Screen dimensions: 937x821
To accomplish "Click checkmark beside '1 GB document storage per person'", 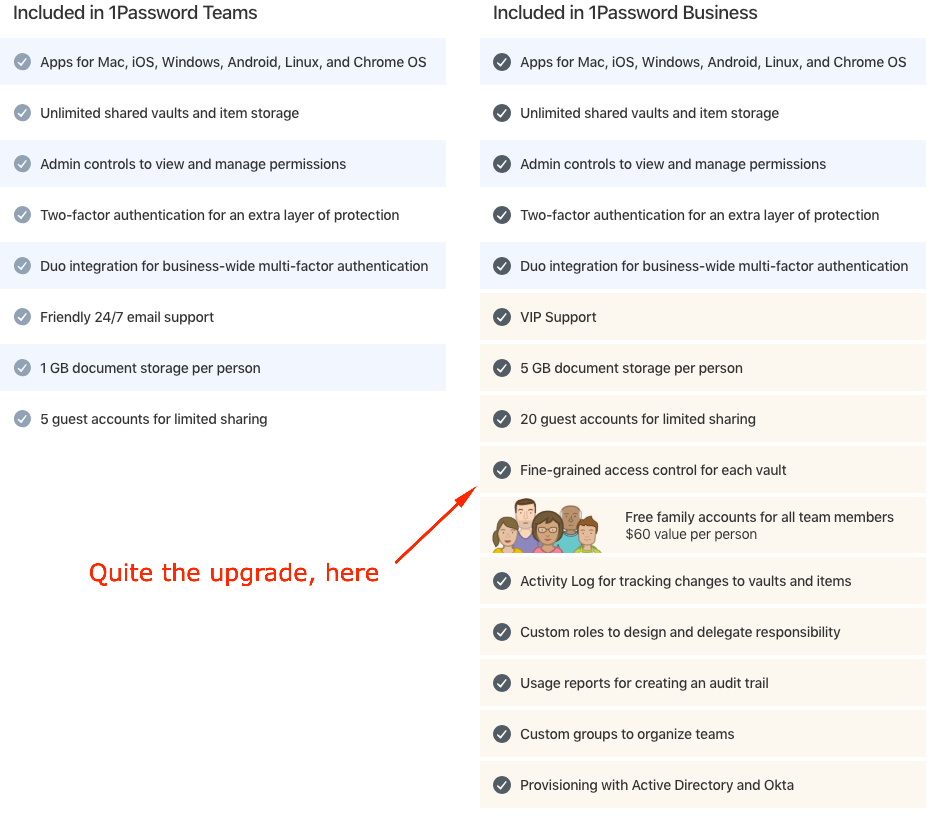I will 23,367.
